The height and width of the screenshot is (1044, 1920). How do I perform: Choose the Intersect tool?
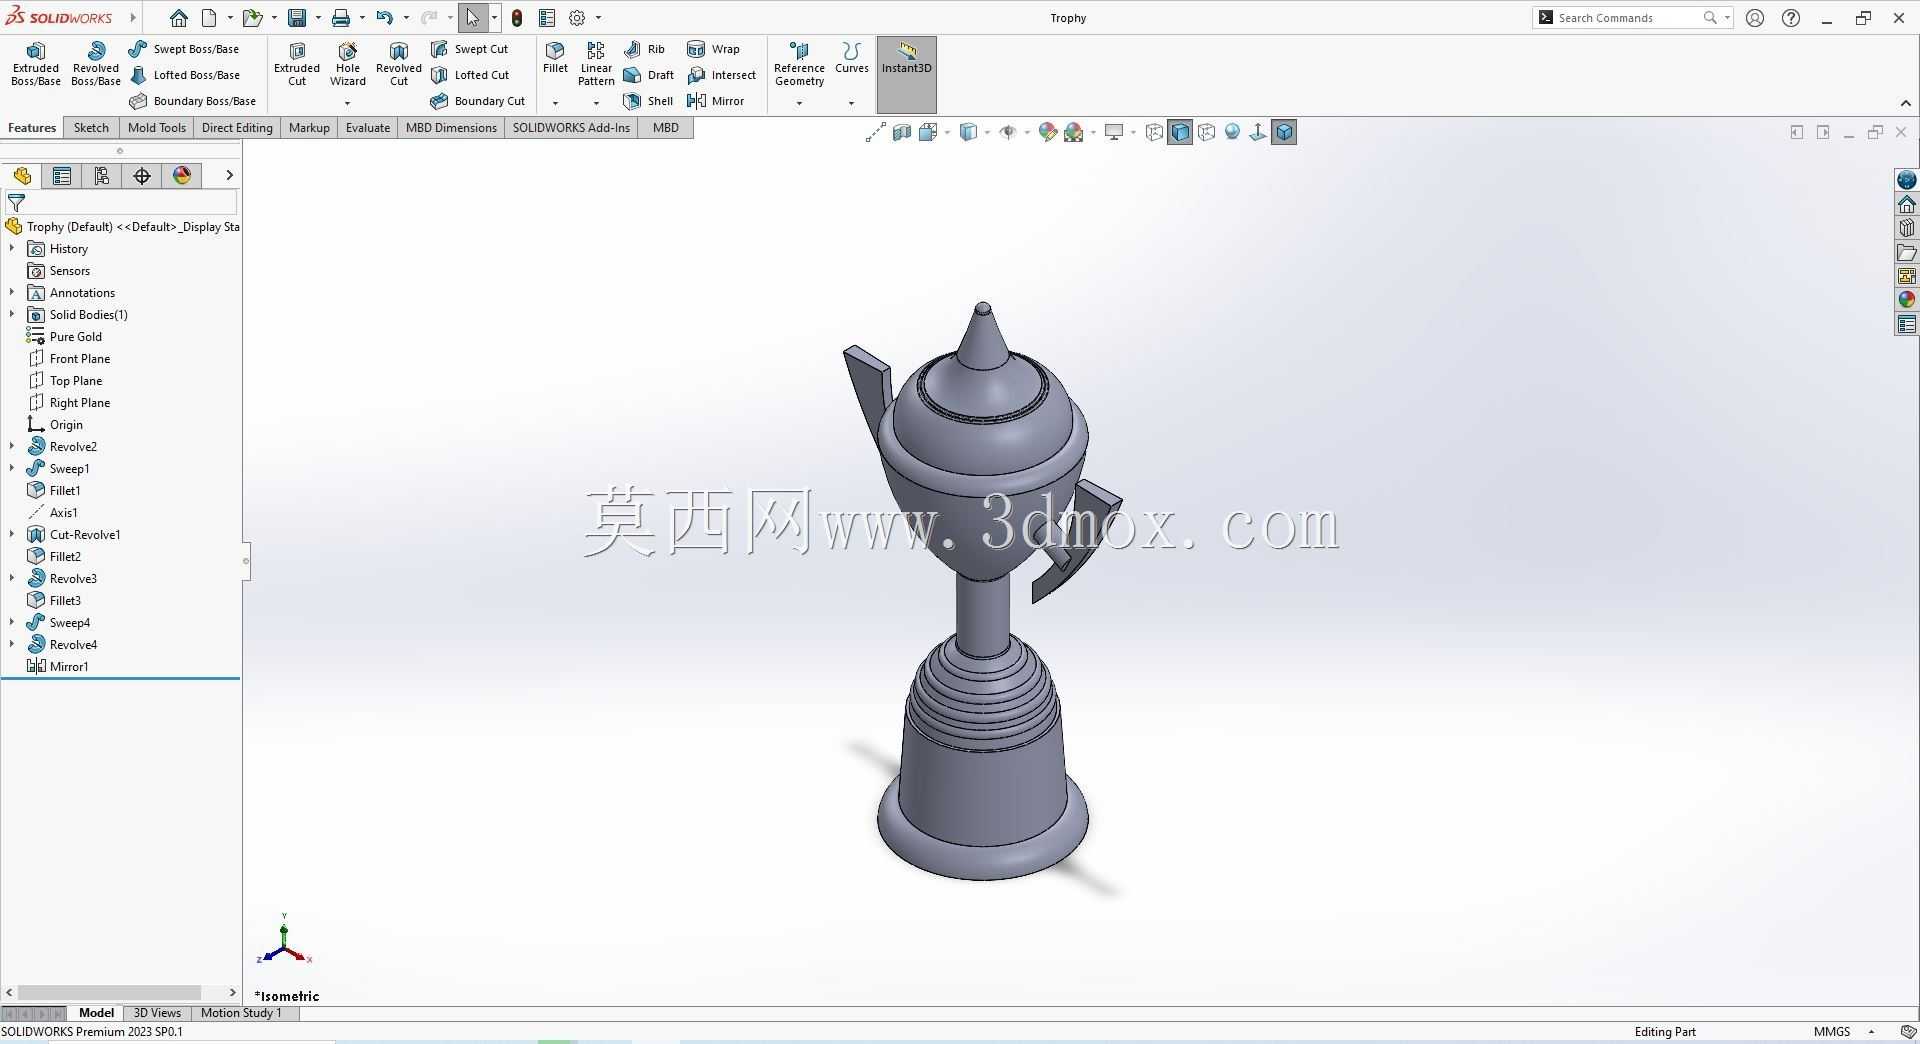[x=721, y=75]
